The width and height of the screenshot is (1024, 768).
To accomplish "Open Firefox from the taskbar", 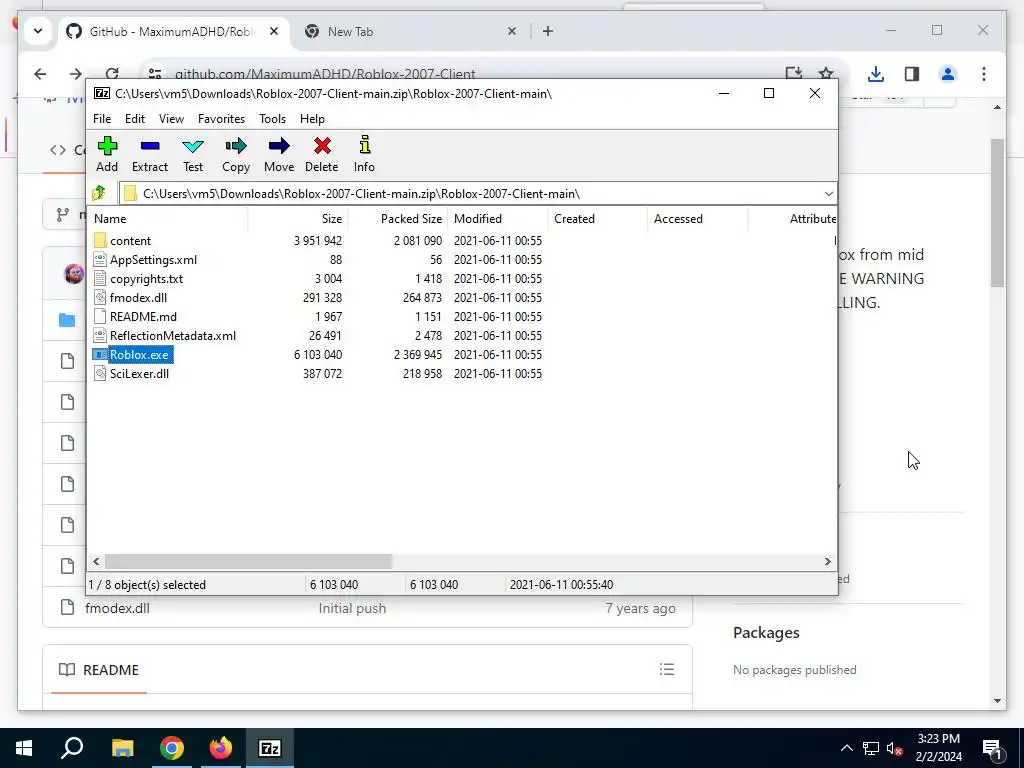I will [221, 748].
